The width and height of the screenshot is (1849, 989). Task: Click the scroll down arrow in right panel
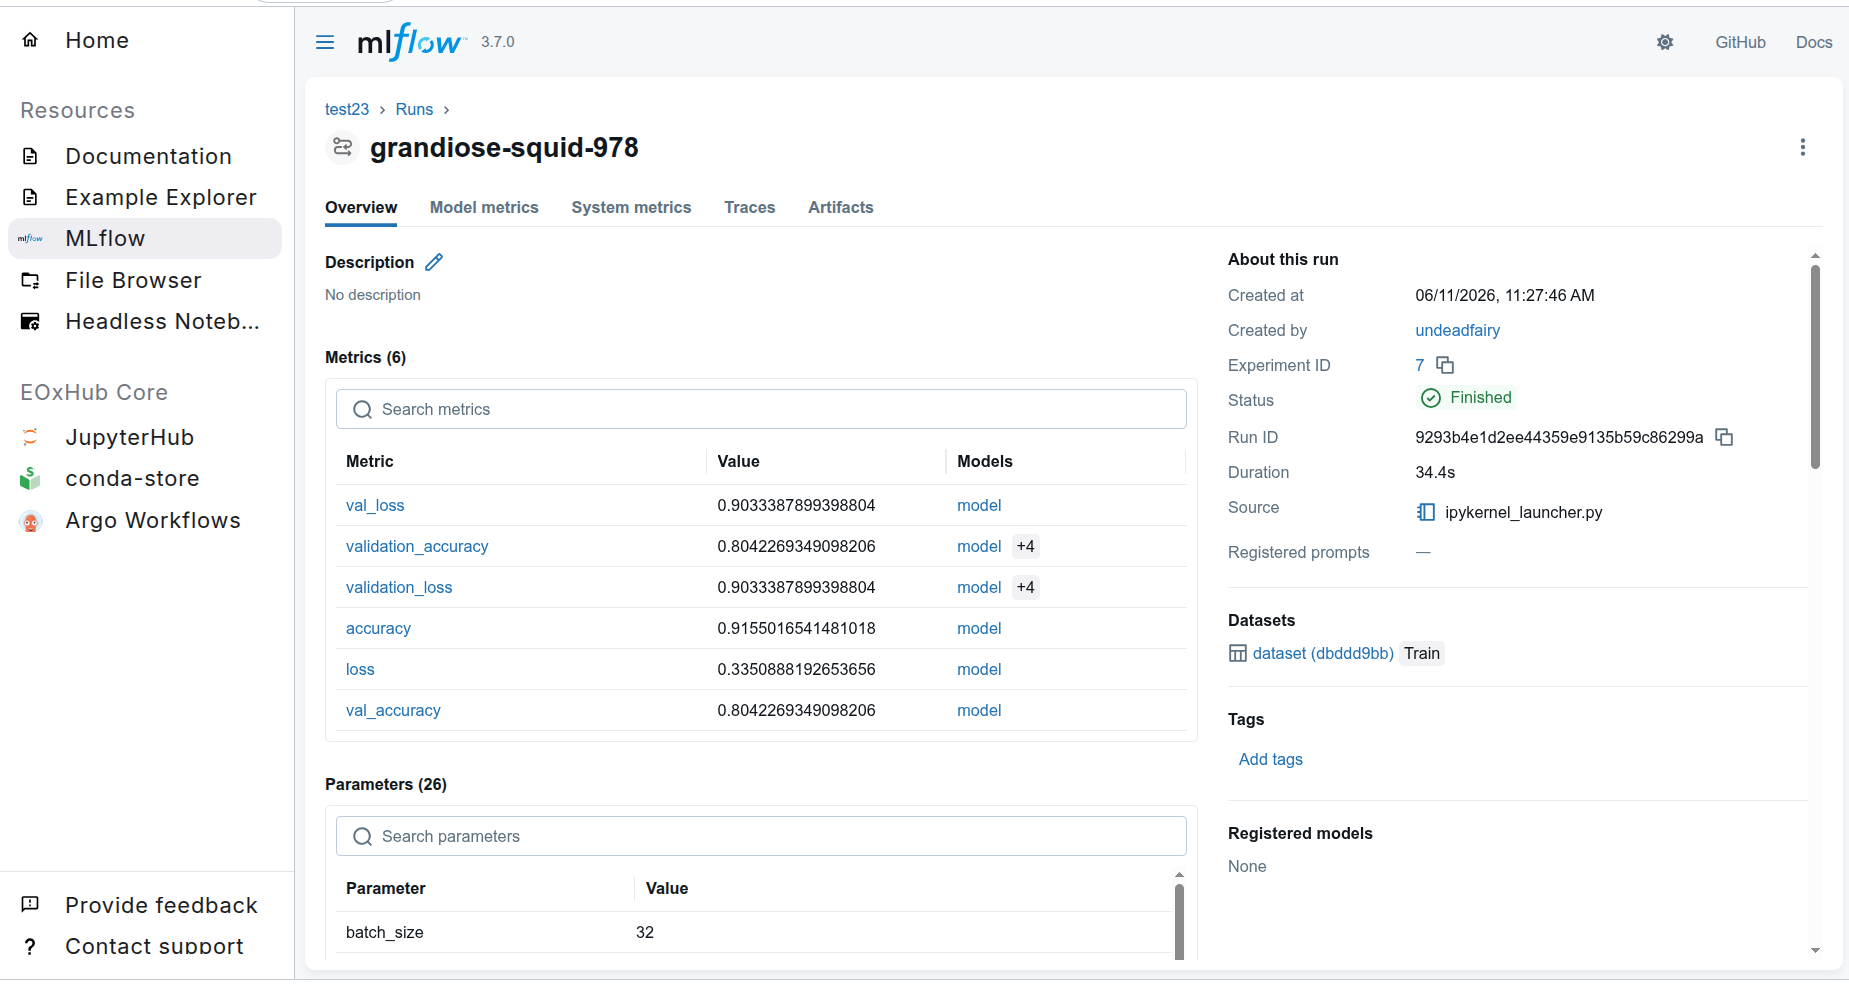(x=1815, y=951)
